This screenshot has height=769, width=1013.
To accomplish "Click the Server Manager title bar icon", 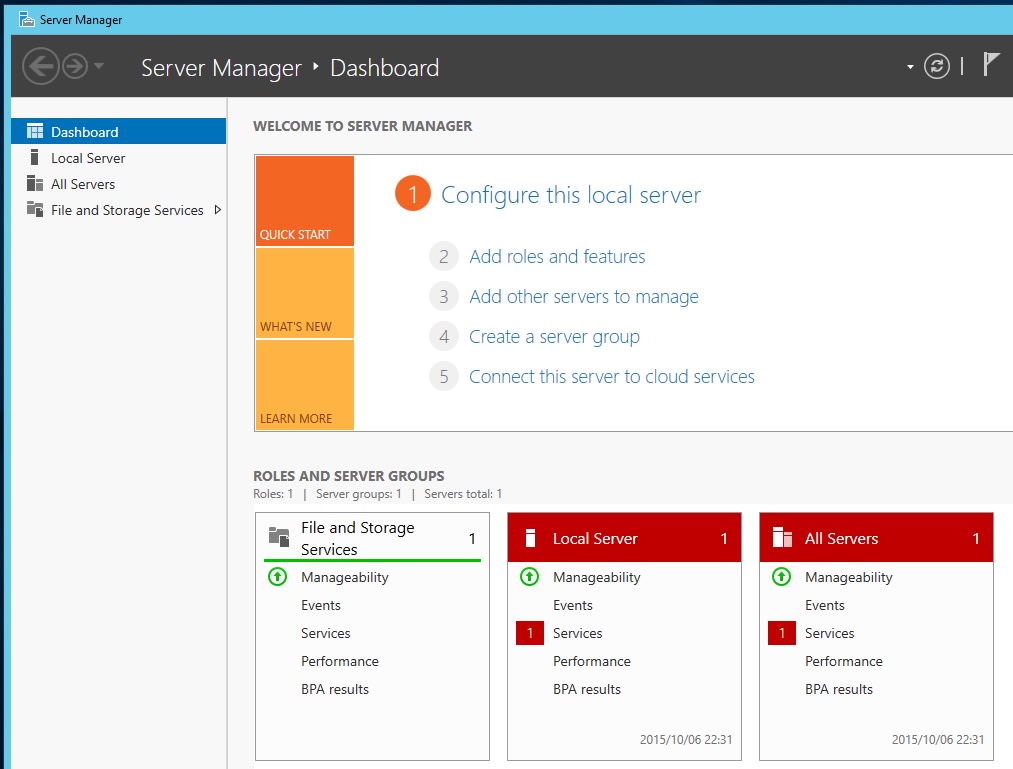I will [26, 19].
